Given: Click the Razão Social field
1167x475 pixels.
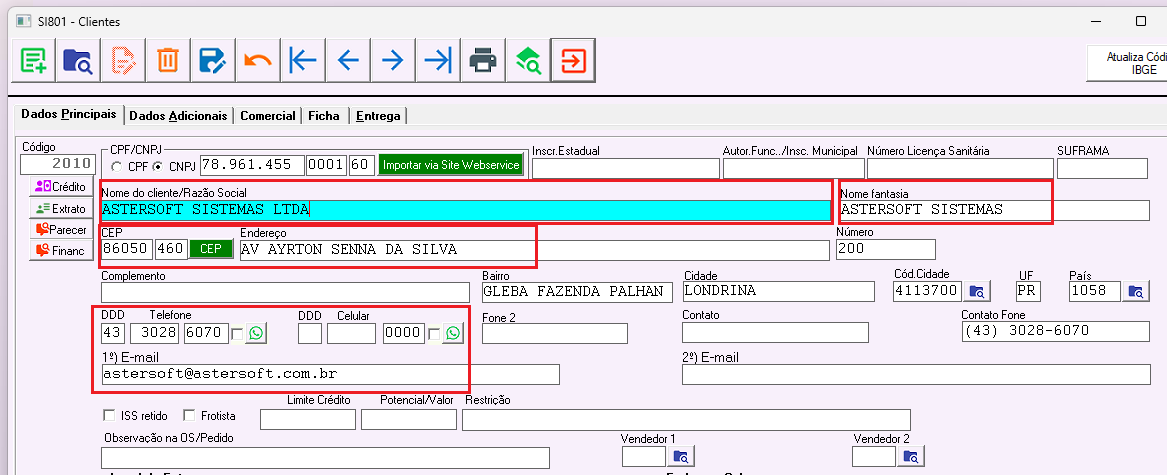Looking at the screenshot, I should [x=467, y=210].
